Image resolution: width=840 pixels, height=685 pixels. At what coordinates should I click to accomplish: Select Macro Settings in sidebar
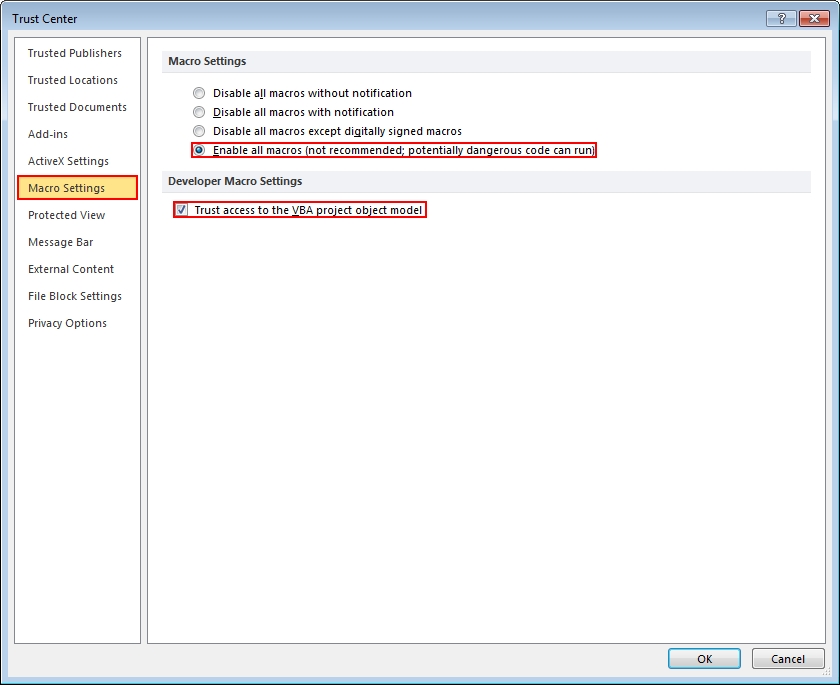point(67,188)
